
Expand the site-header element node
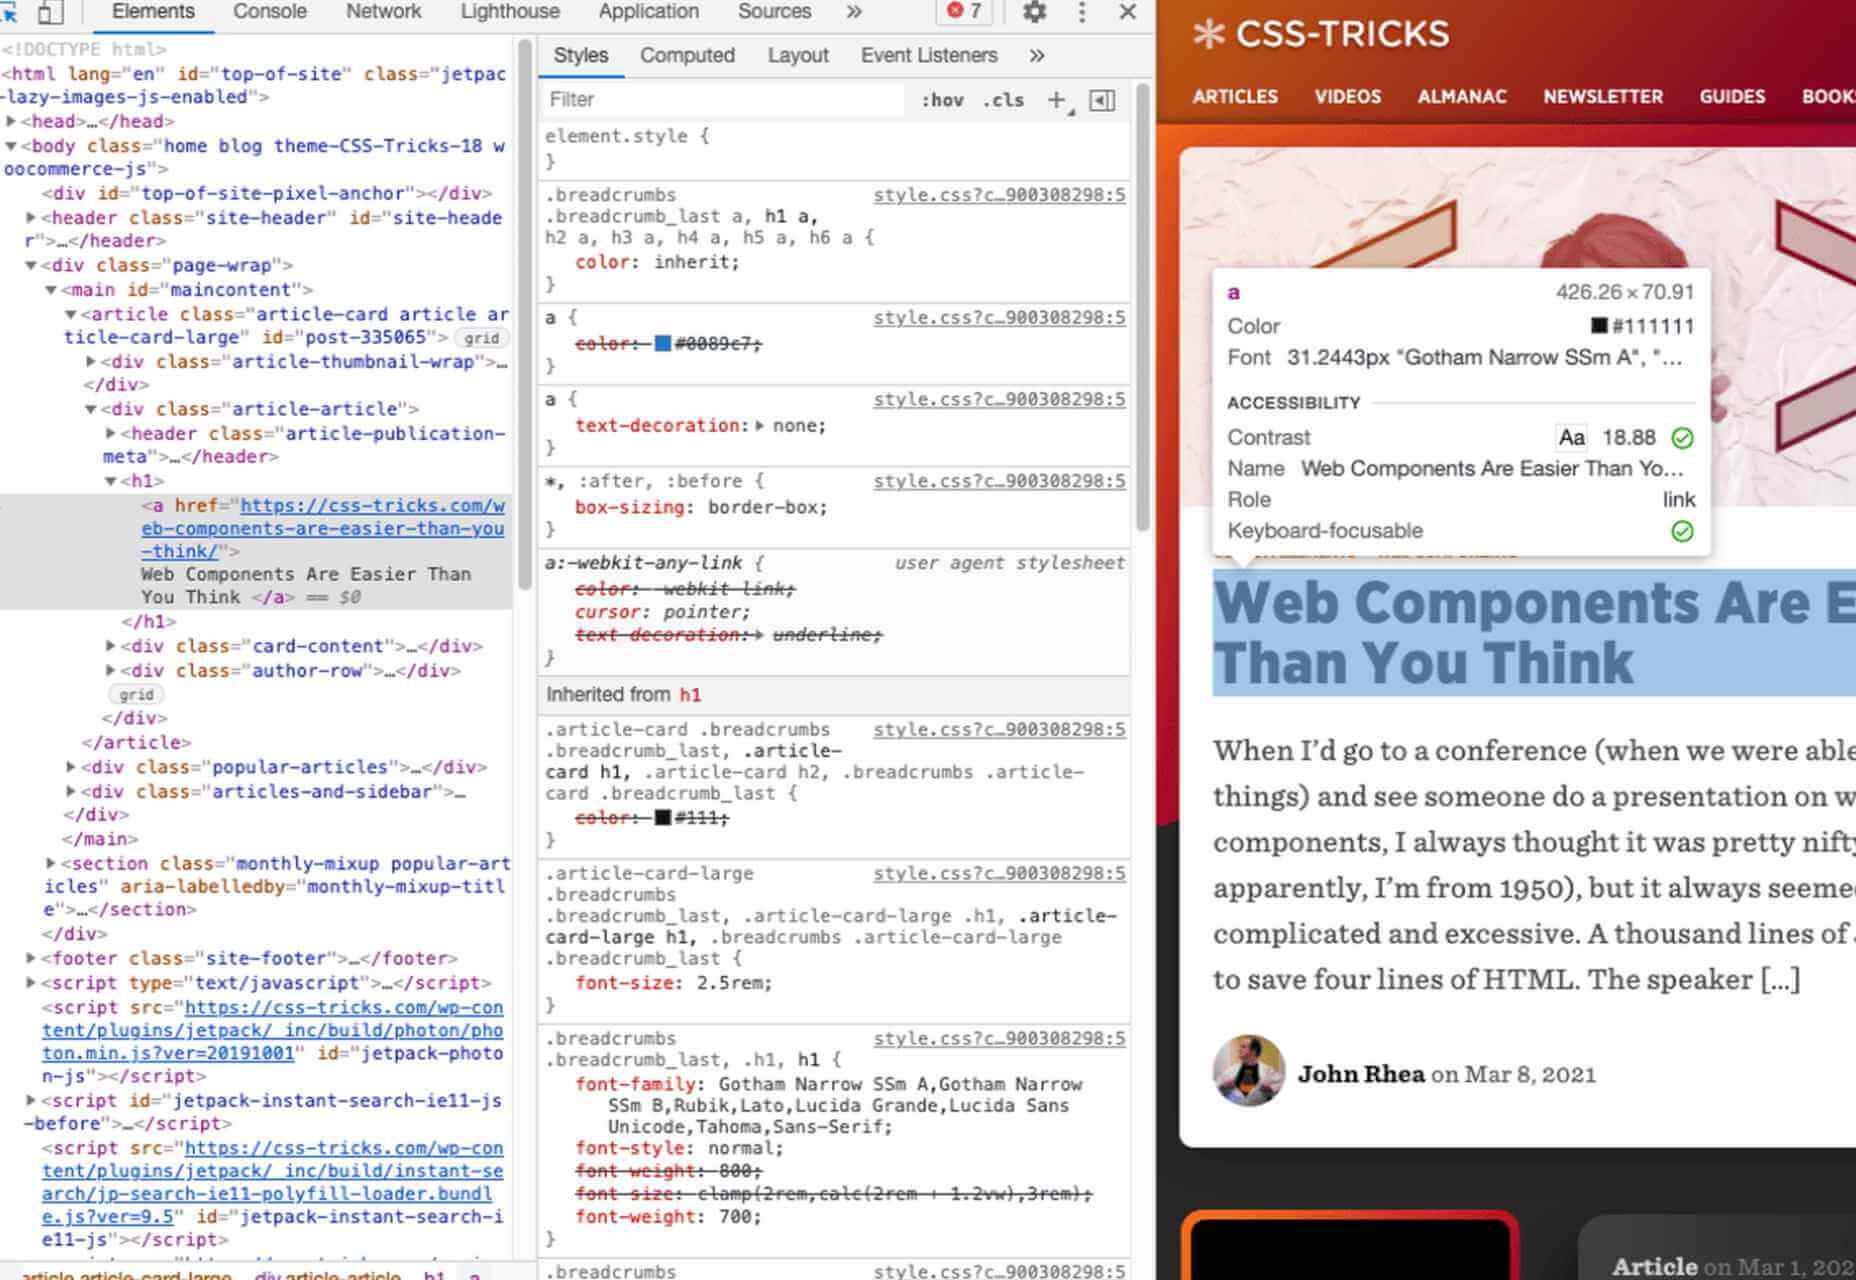click(31, 218)
